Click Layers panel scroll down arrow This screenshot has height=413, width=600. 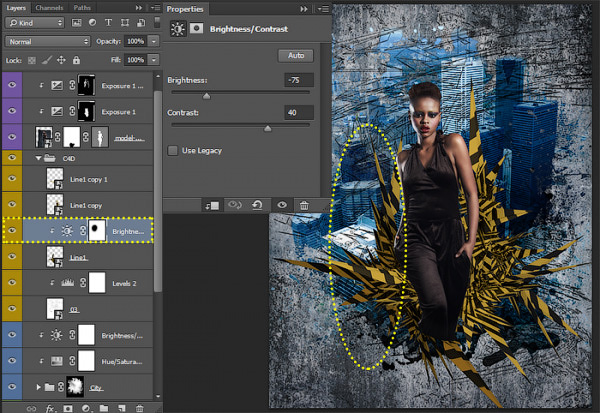pos(158,397)
